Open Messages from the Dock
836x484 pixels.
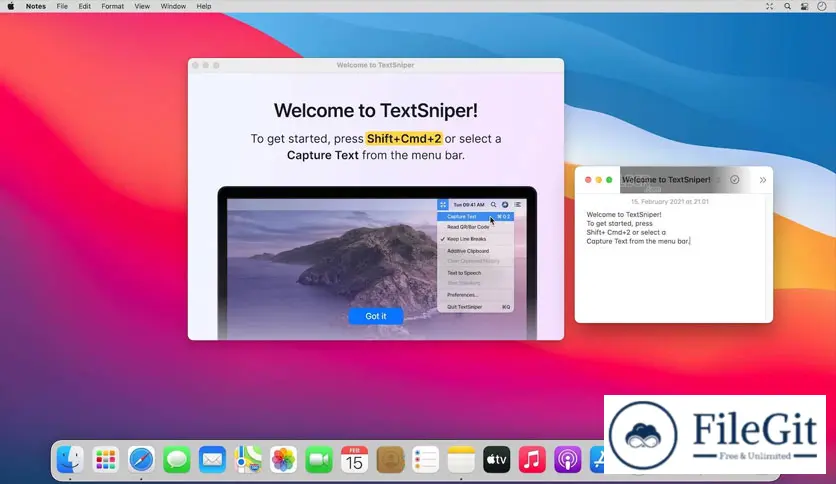coord(176,459)
